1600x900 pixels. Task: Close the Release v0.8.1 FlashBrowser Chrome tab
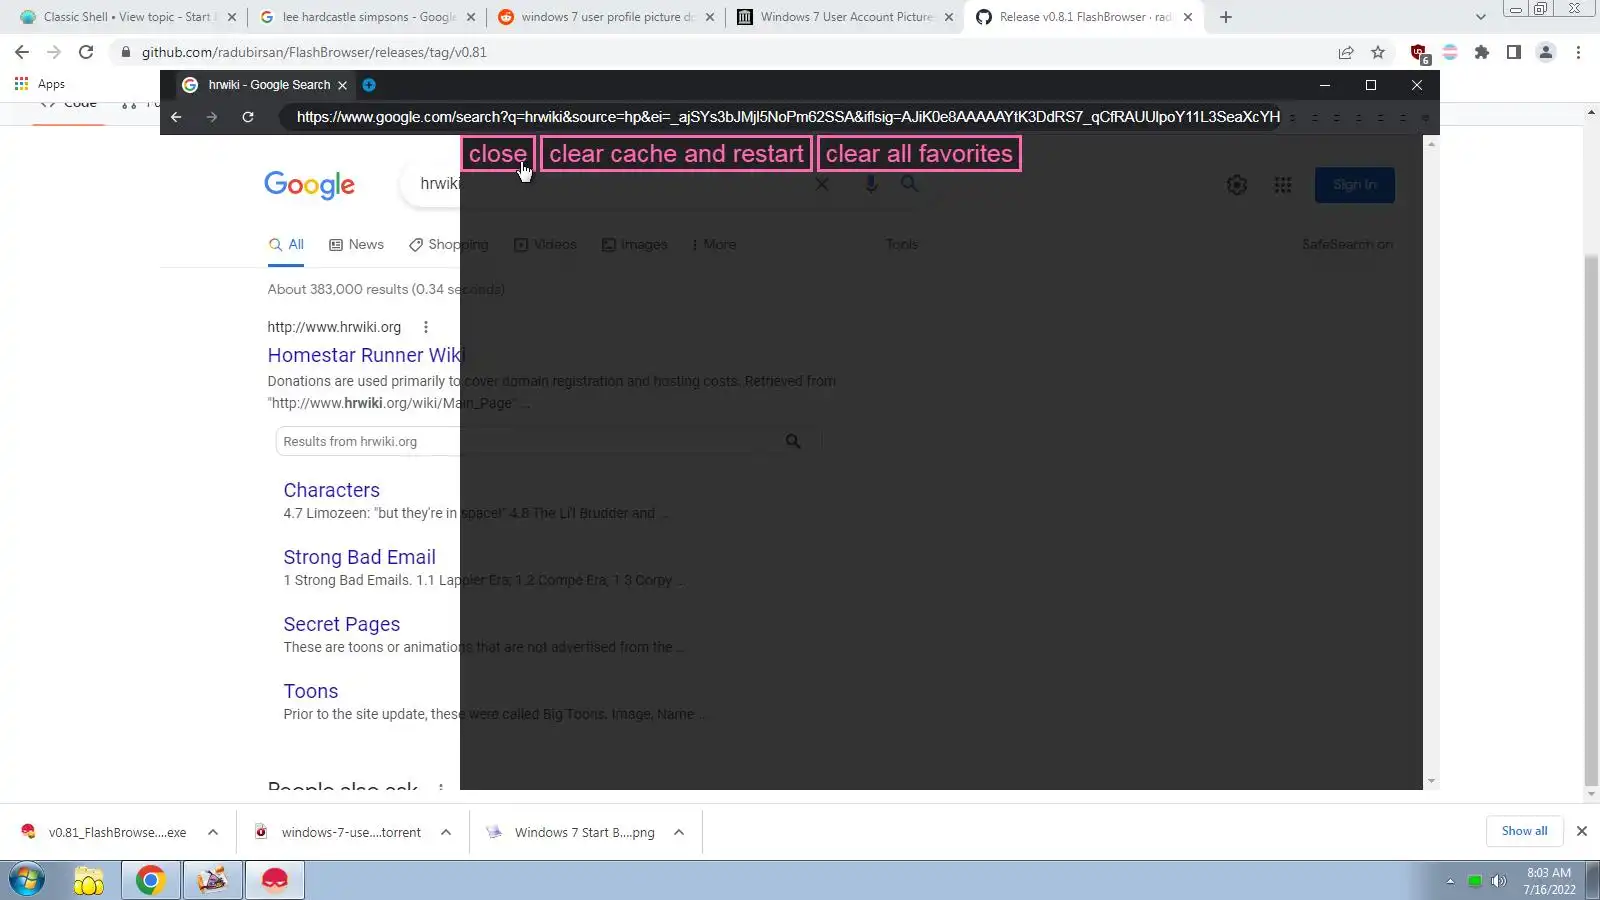[1188, 17]
